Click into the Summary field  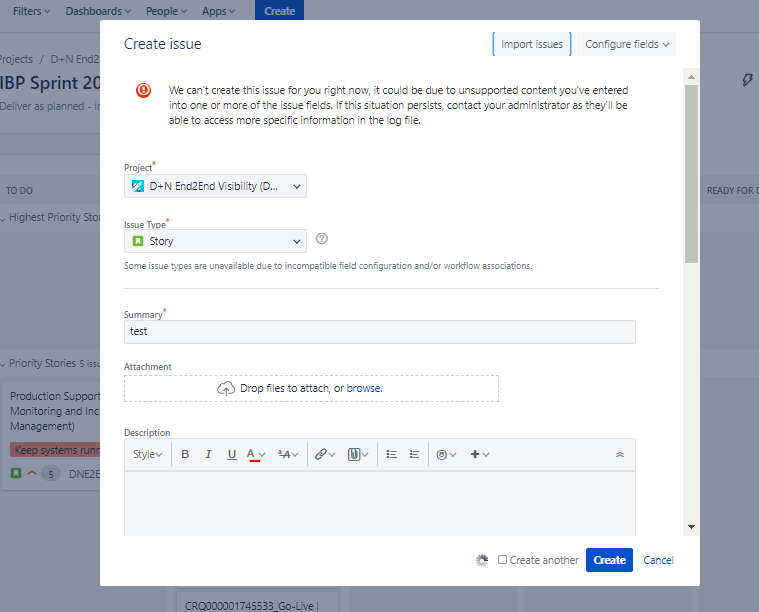click(x=380, y=332)
